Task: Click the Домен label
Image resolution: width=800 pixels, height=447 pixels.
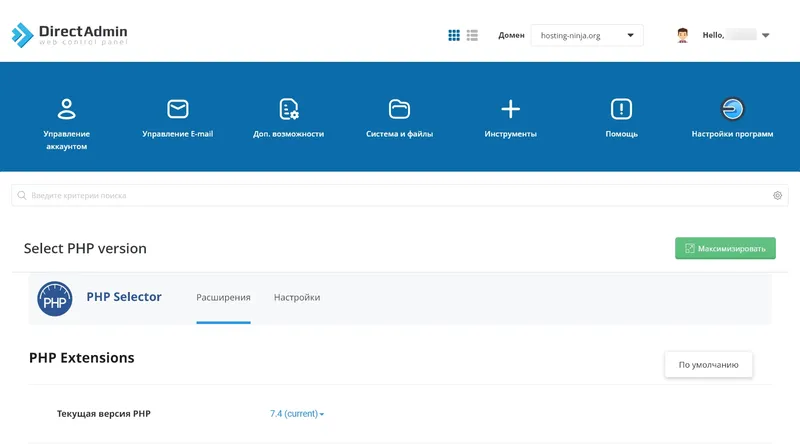Action: pos(511,35)
